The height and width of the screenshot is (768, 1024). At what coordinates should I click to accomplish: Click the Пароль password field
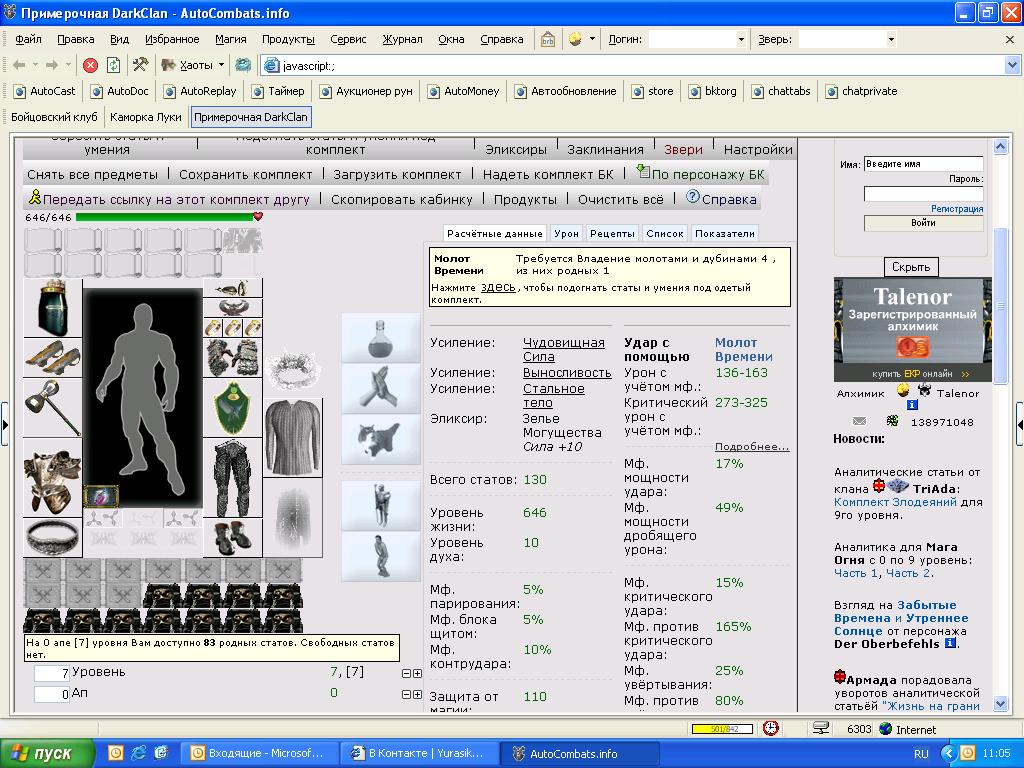[923, 194]
